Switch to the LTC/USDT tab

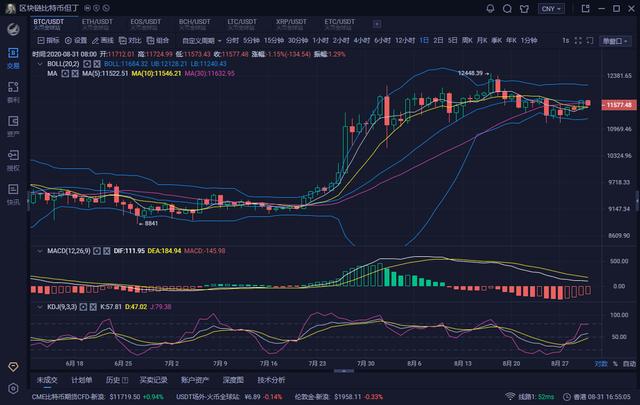(x=242, y=24)
